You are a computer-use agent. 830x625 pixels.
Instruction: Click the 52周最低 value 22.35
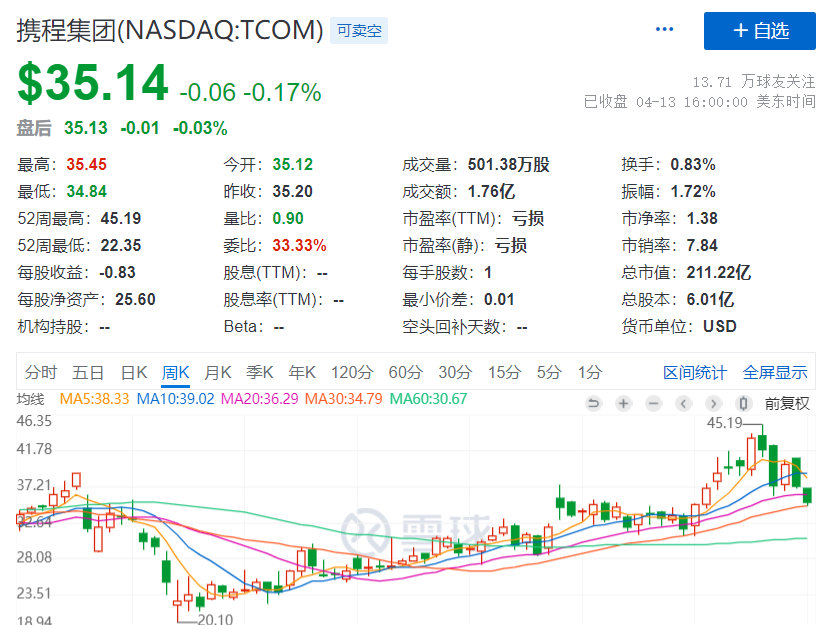point(121,246)
